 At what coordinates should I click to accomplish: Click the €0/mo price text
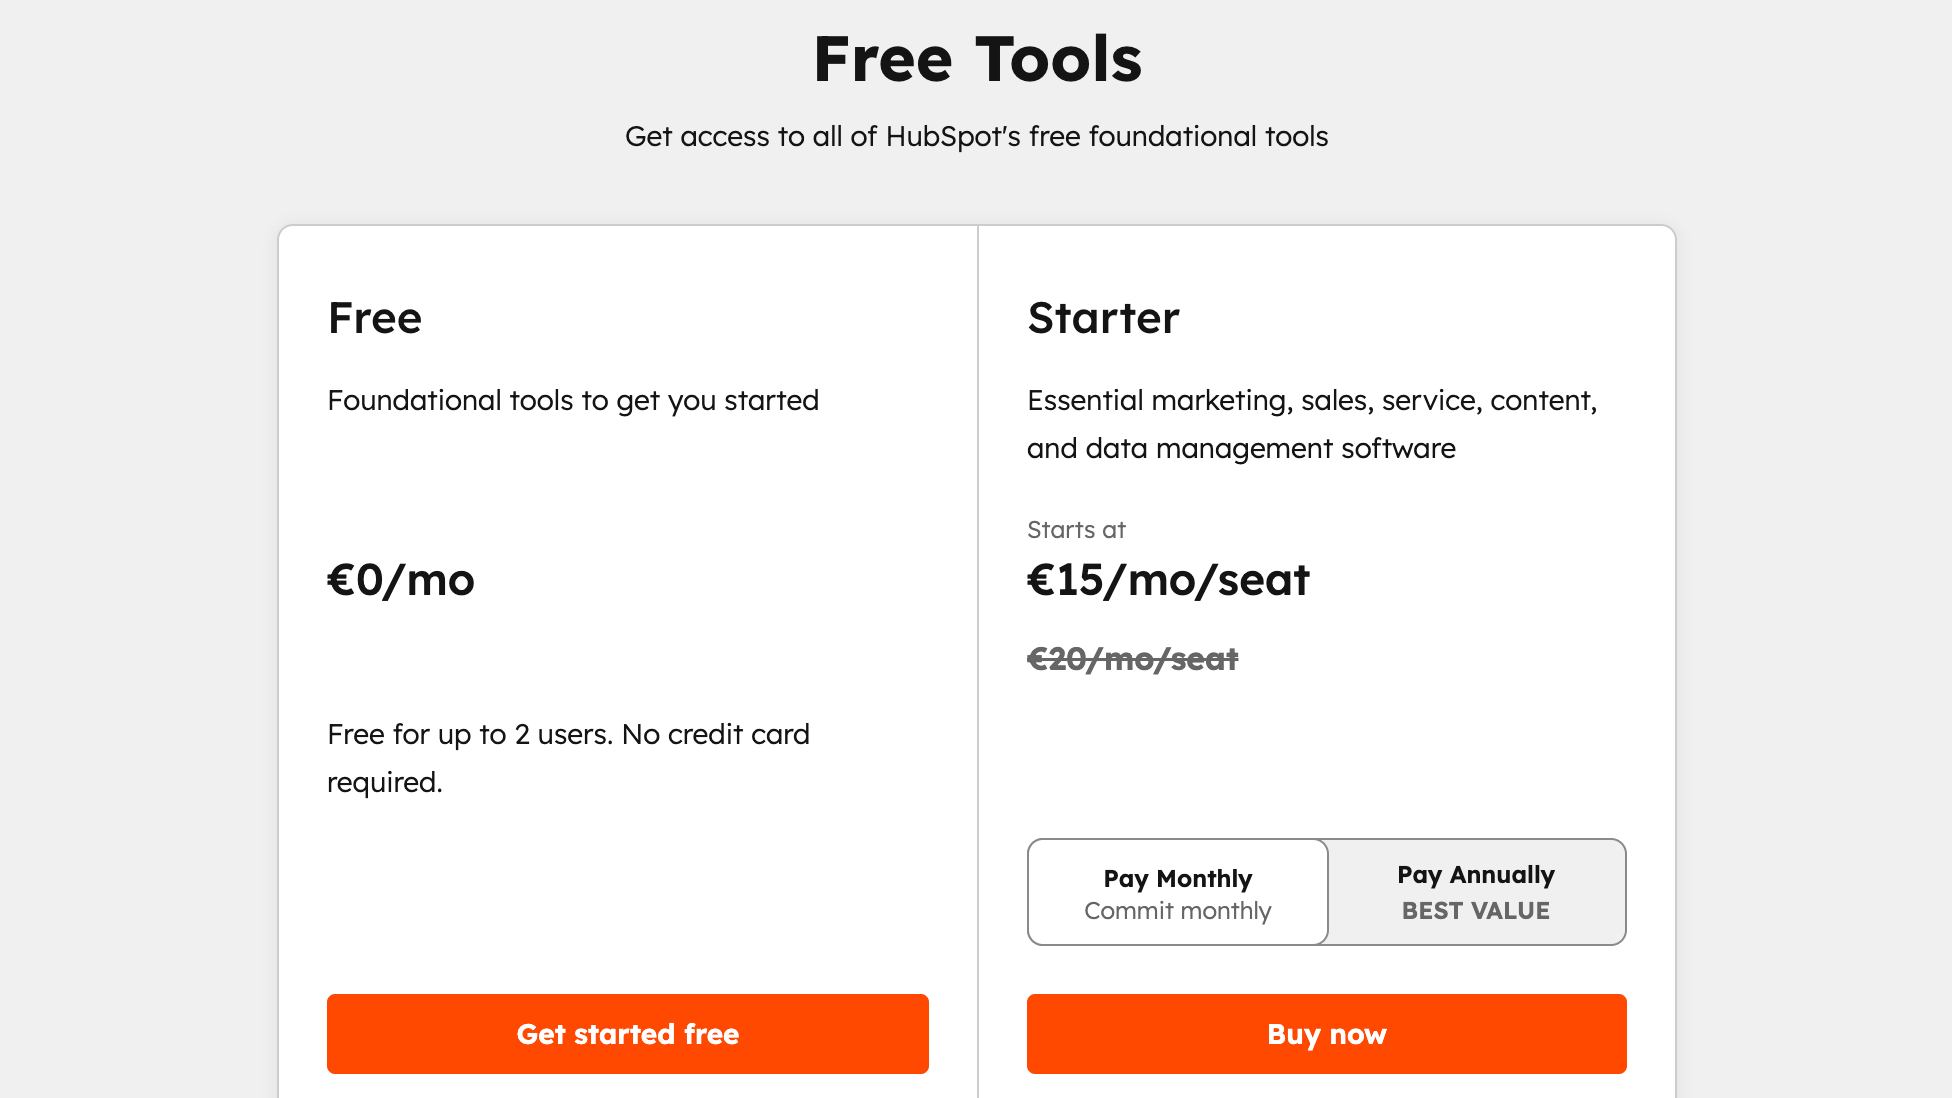click(x=401, y=580)
